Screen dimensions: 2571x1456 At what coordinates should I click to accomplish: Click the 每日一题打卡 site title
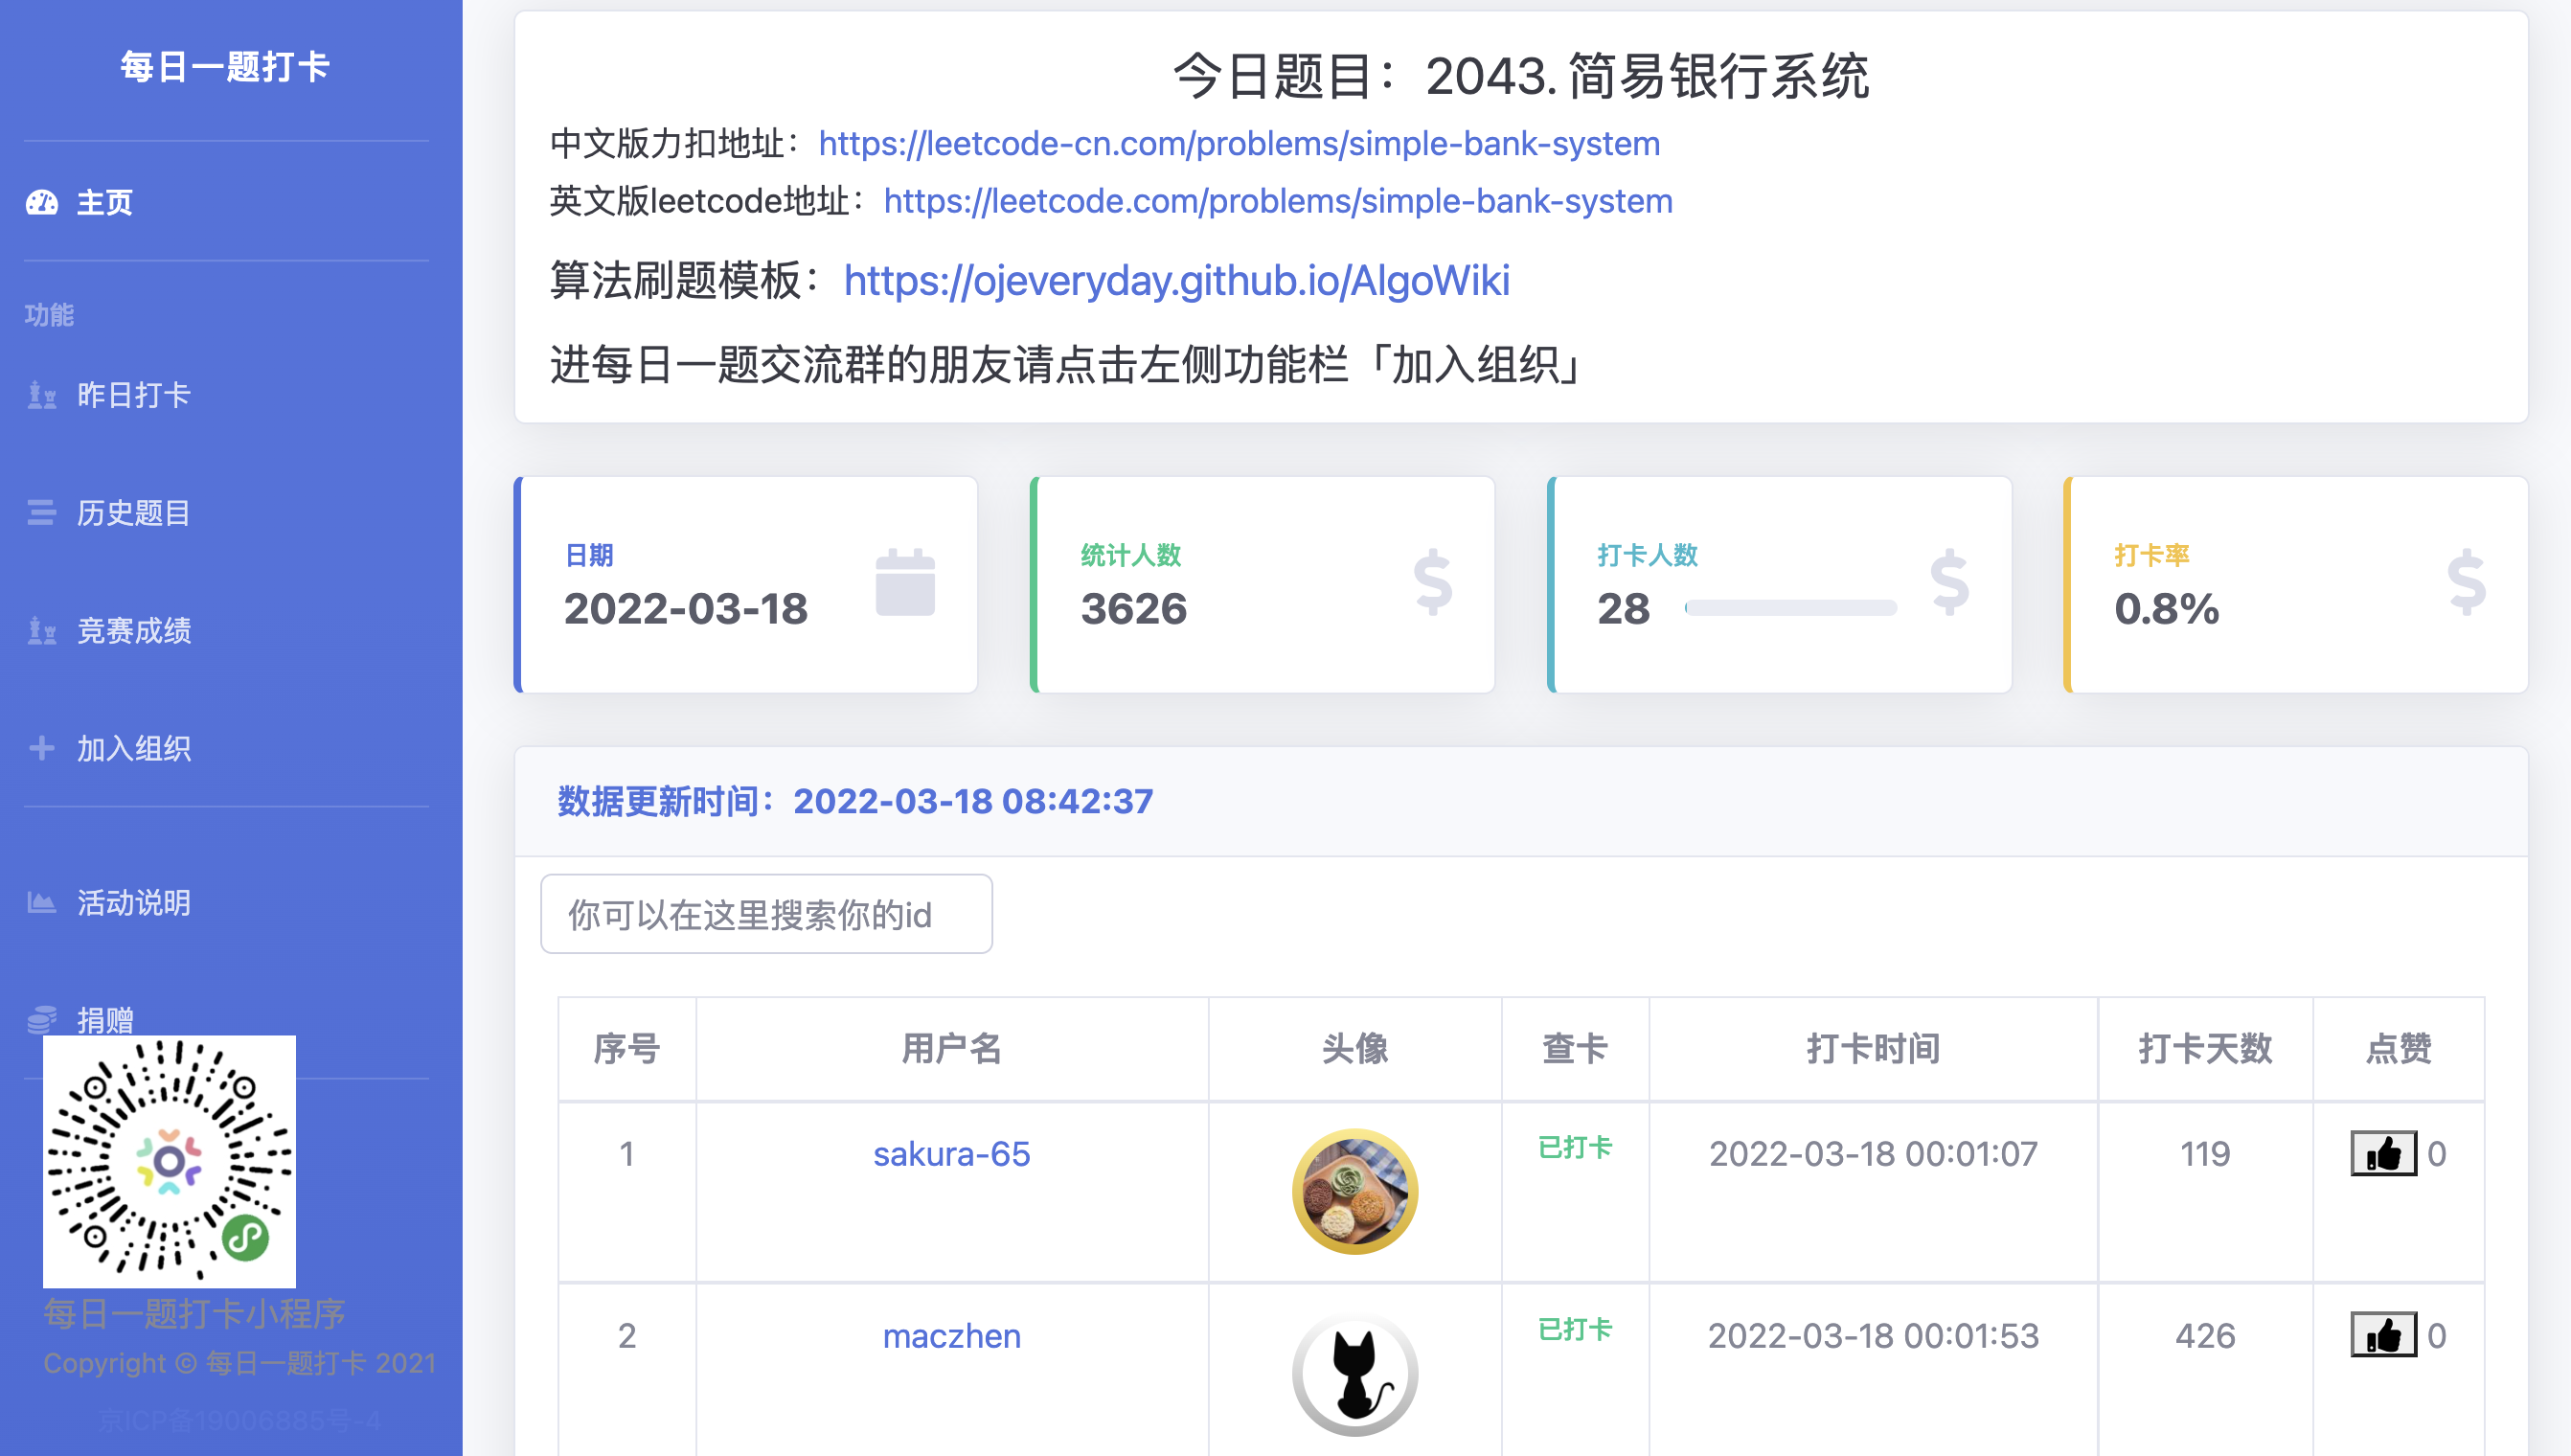tap(225, 67)
